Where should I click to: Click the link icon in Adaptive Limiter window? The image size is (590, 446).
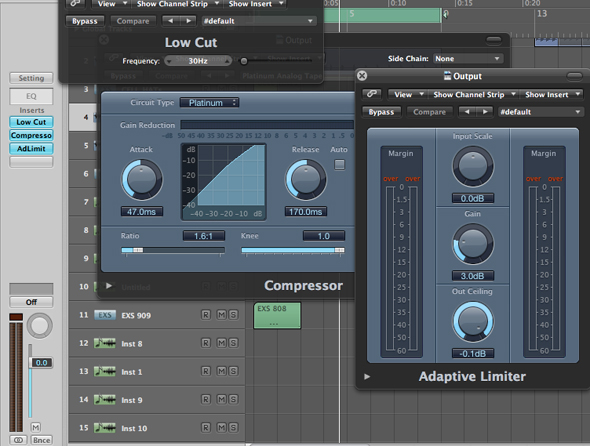pos(372,94)
